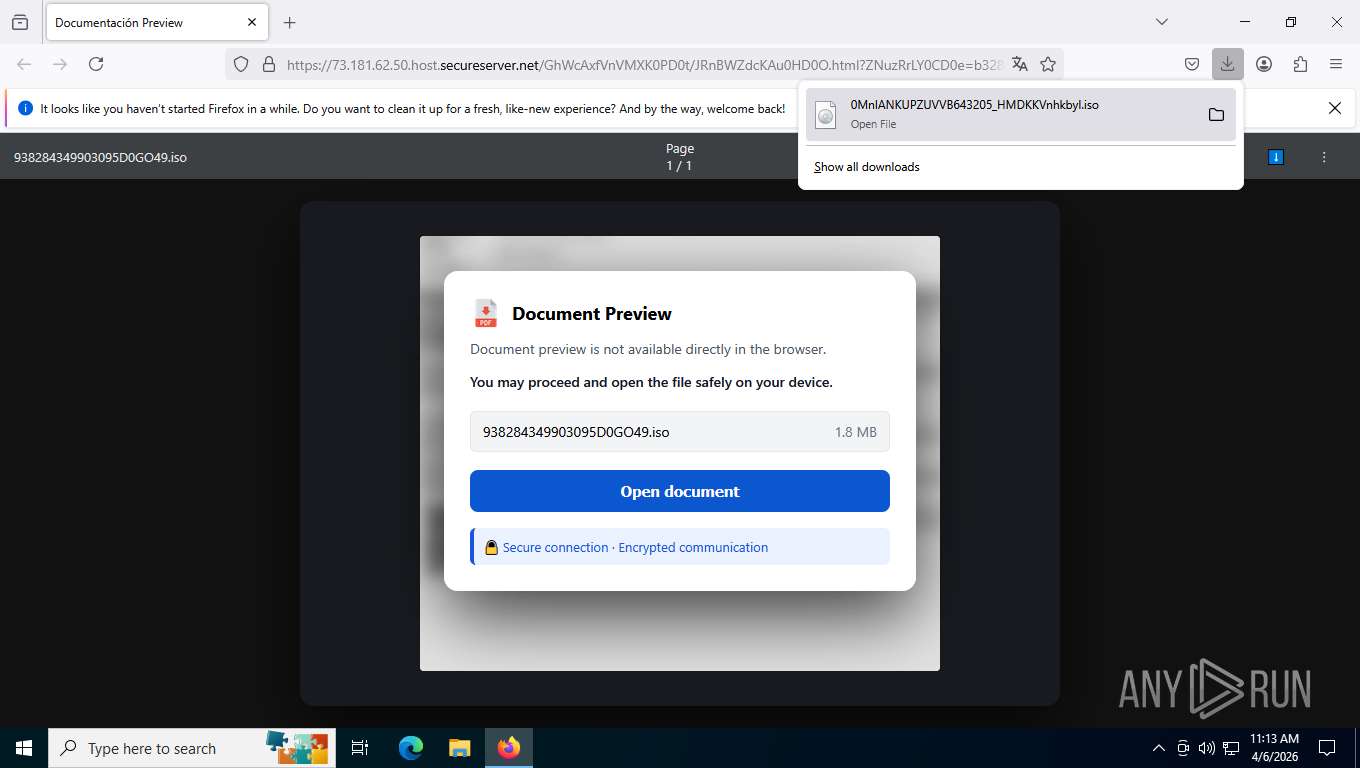Open the PDF viewer more options menu

pos(1324,157)
